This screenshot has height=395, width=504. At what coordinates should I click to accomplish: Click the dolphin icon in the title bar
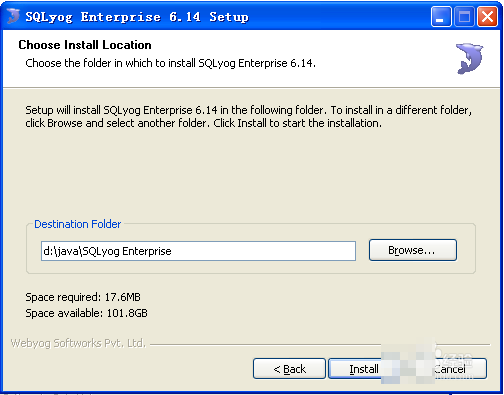click(13, 16)
